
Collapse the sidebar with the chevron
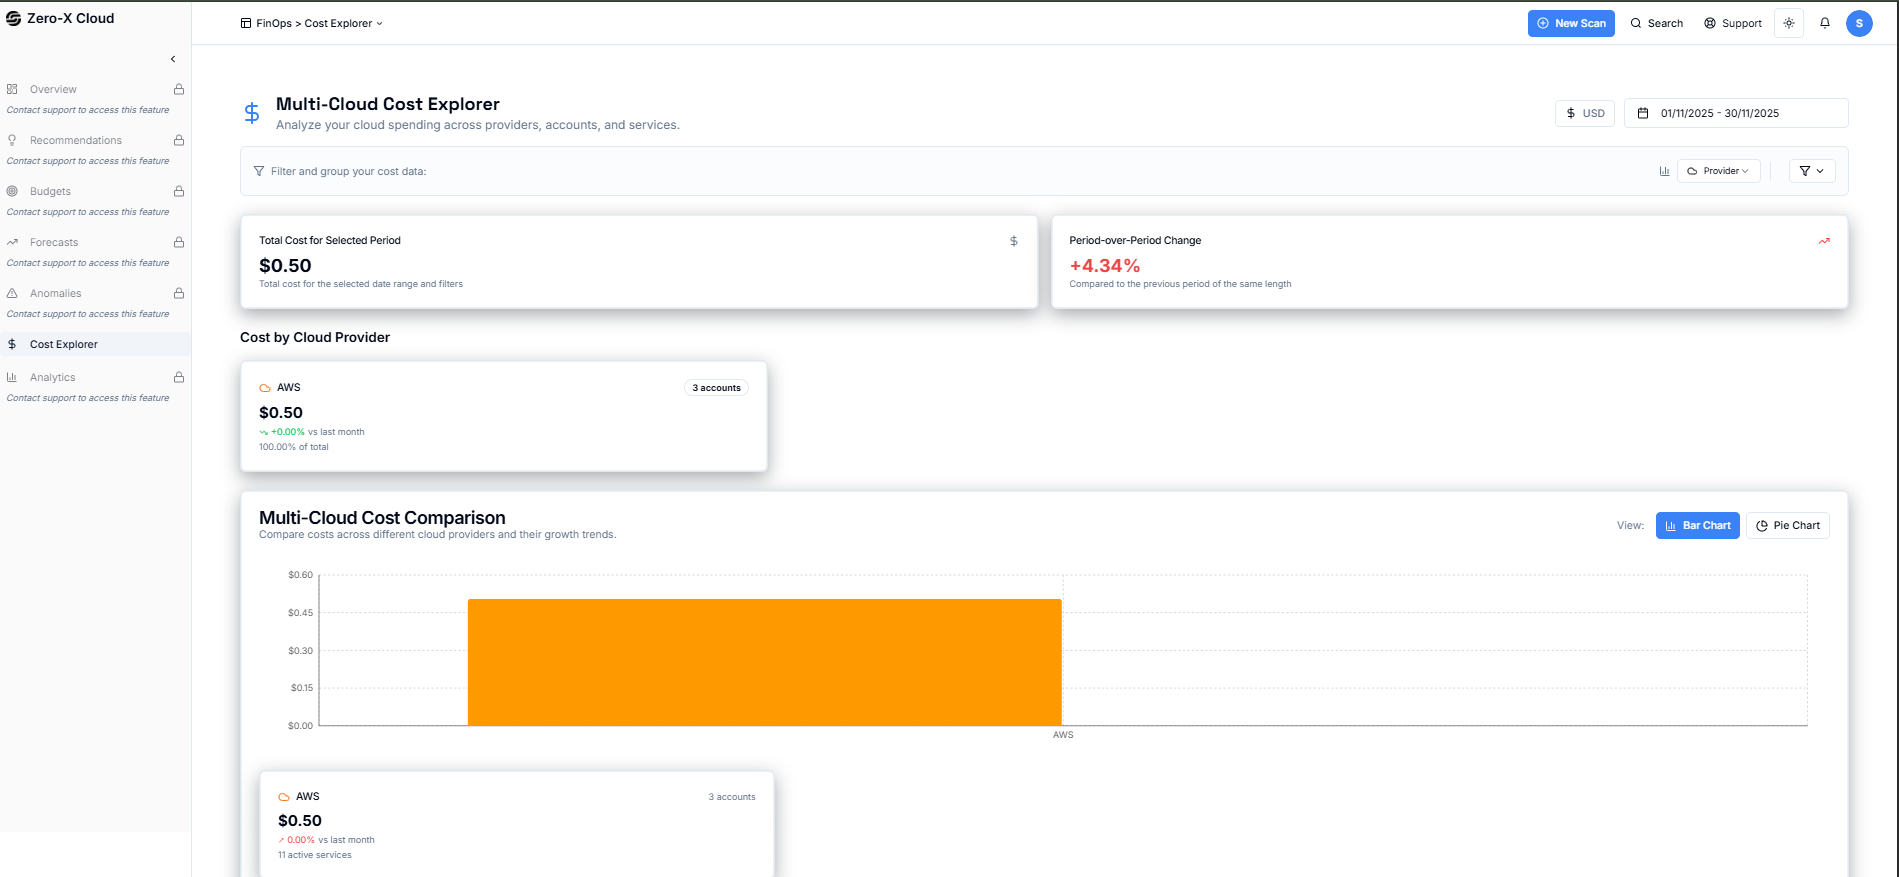coord(173,59)
